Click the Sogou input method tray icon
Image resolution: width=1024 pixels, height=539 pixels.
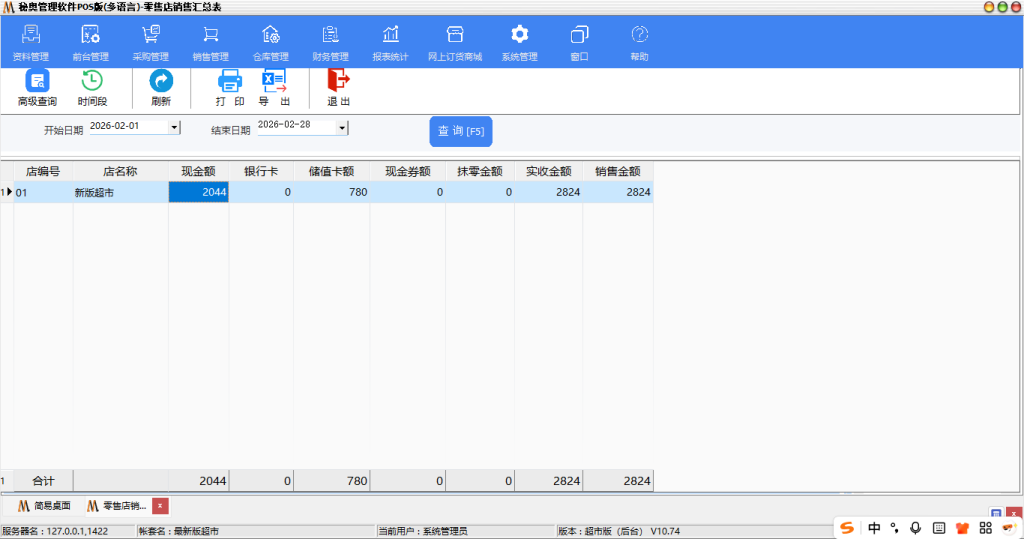tap(847, 527)
